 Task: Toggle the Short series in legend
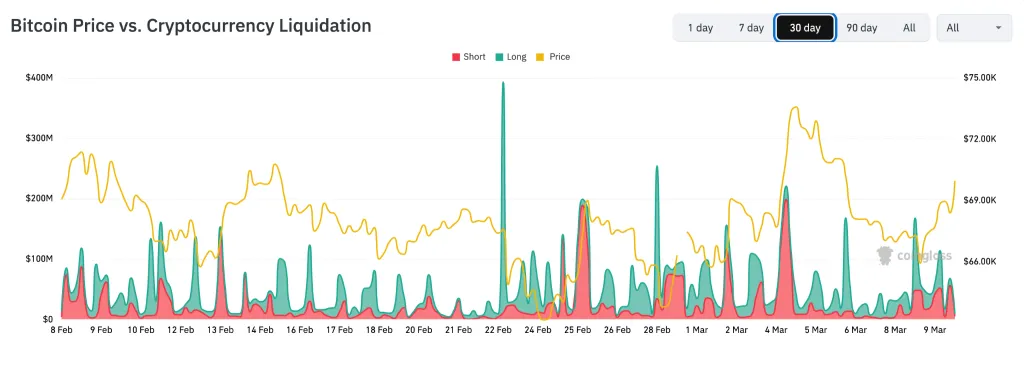tap(468, 57)
